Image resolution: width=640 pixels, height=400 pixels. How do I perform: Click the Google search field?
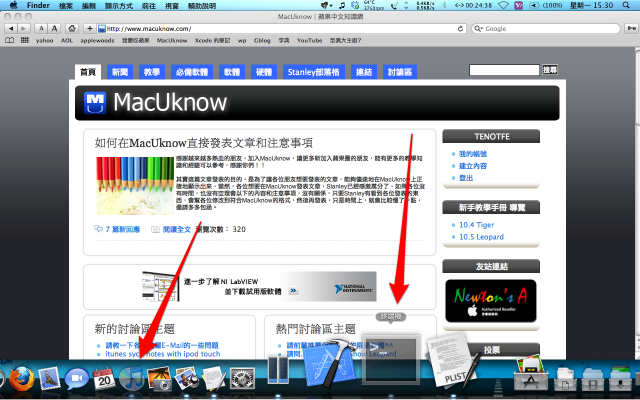pyautogui.click(x=546, y=29)
